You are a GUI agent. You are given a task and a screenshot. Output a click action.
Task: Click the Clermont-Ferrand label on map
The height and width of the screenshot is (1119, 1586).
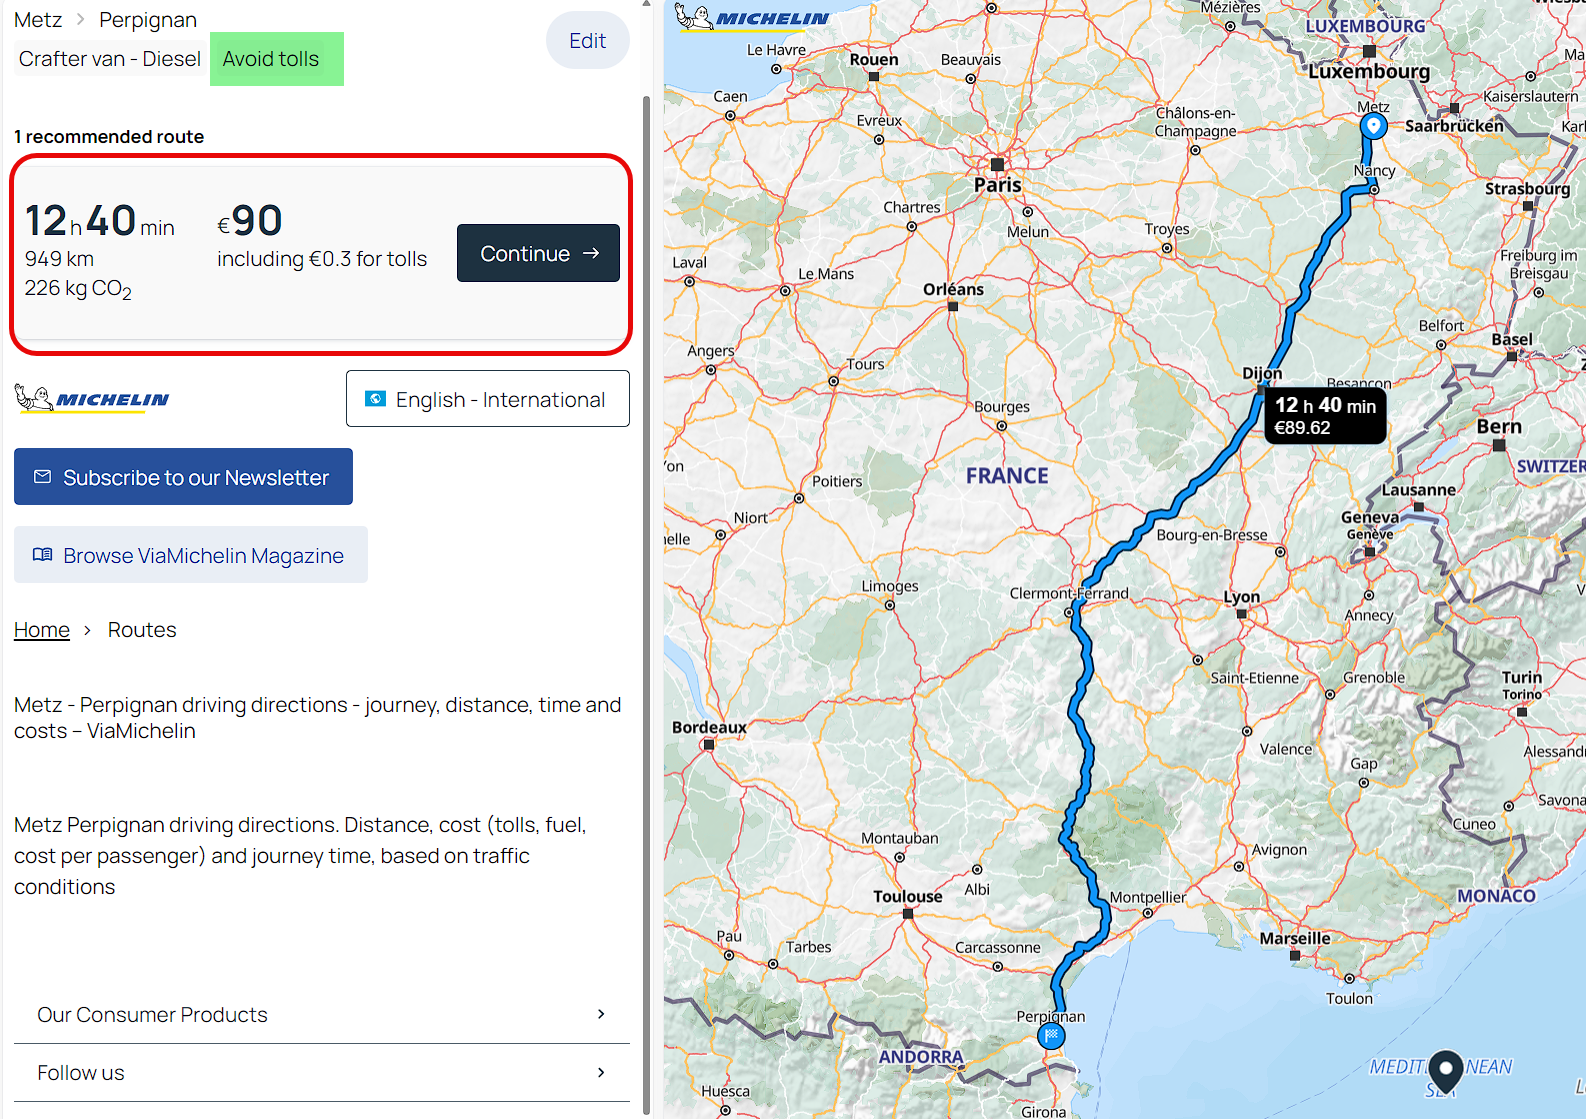coord(1069,593)
